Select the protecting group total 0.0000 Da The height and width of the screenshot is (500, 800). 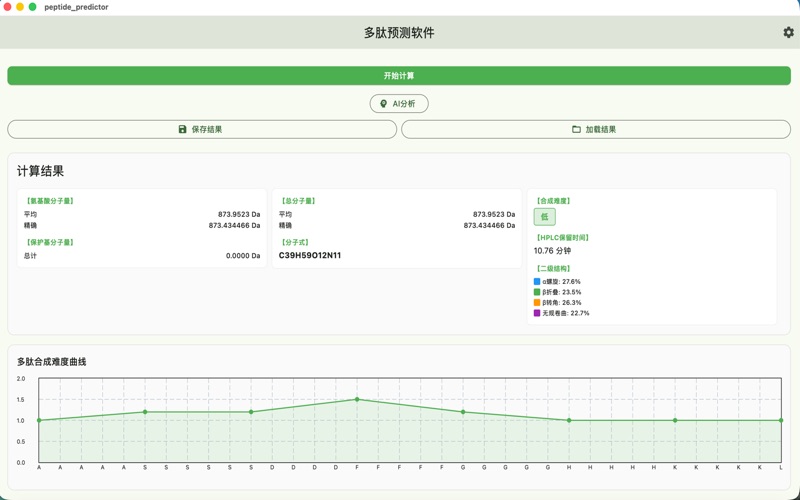[x=243, y=256]
